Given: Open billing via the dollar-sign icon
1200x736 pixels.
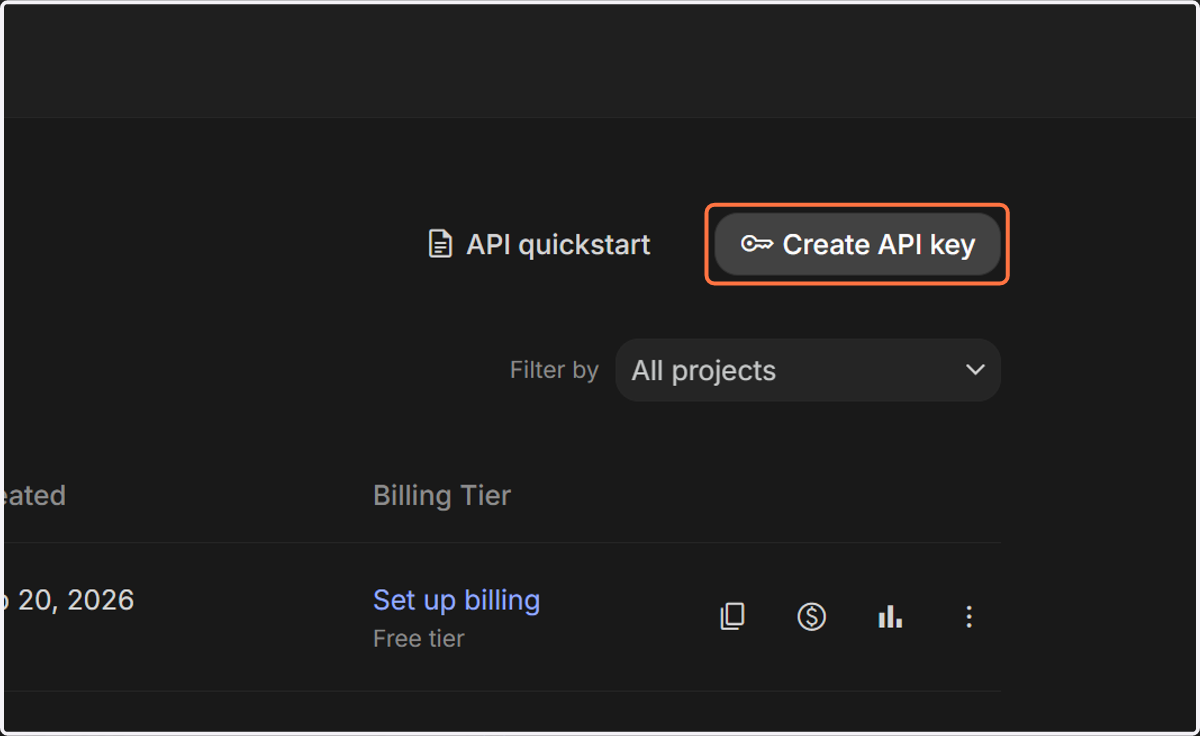Looking at the screenshot, I should (811, 617).
